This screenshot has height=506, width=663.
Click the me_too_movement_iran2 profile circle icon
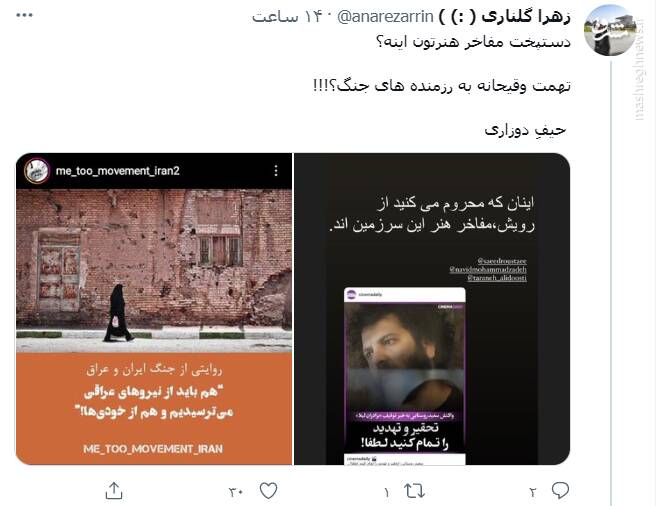pos(37,171)
